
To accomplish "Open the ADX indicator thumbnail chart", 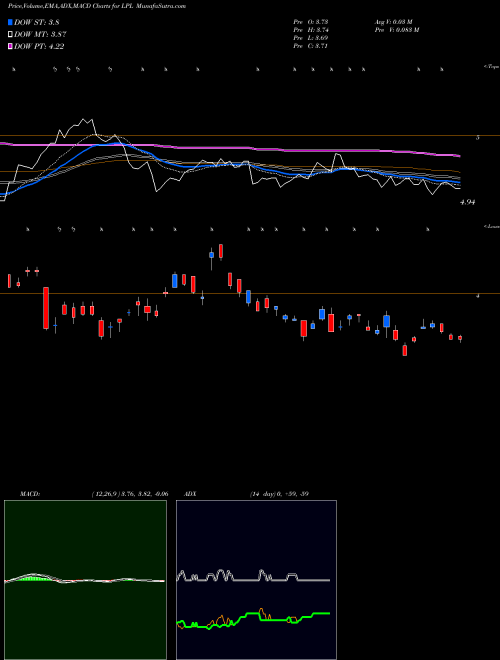I will point(256,580).
